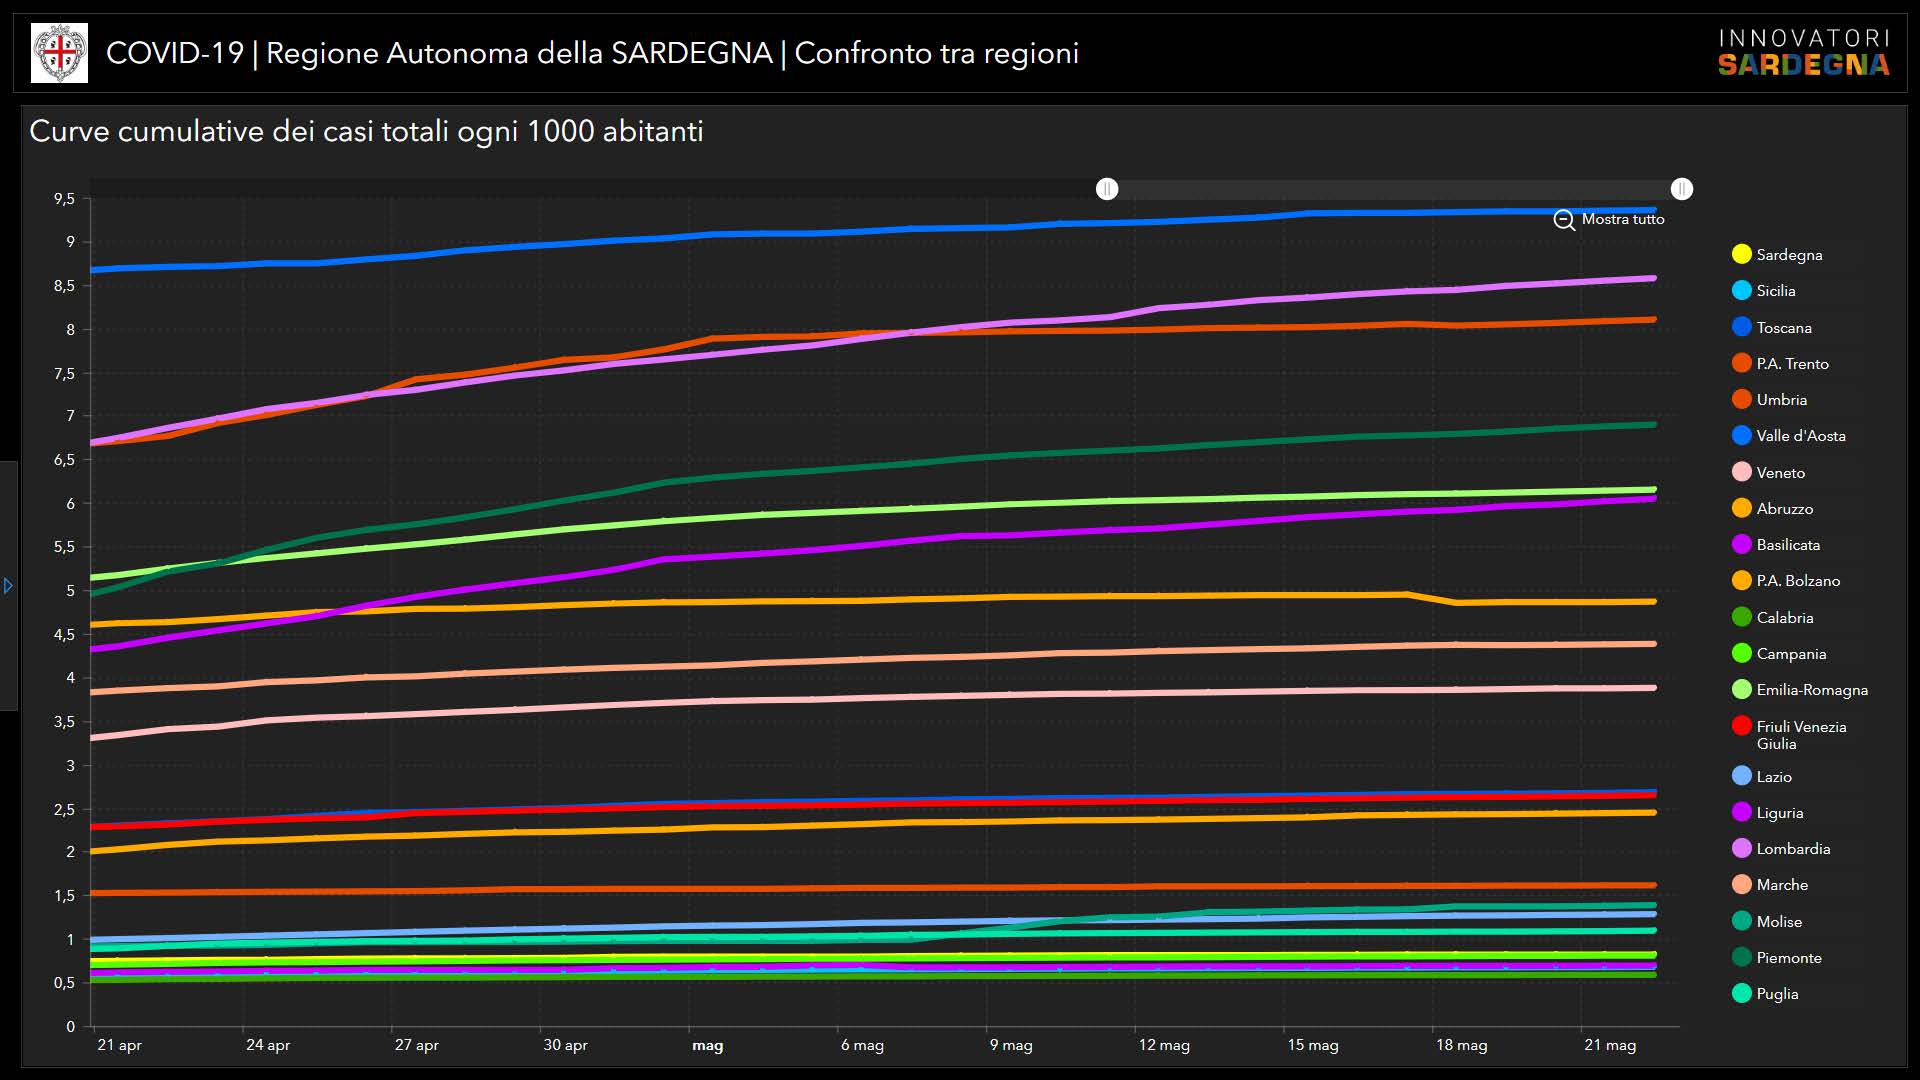Toggle the Valle d'Aosta legend marker

tap(1742, 436)
